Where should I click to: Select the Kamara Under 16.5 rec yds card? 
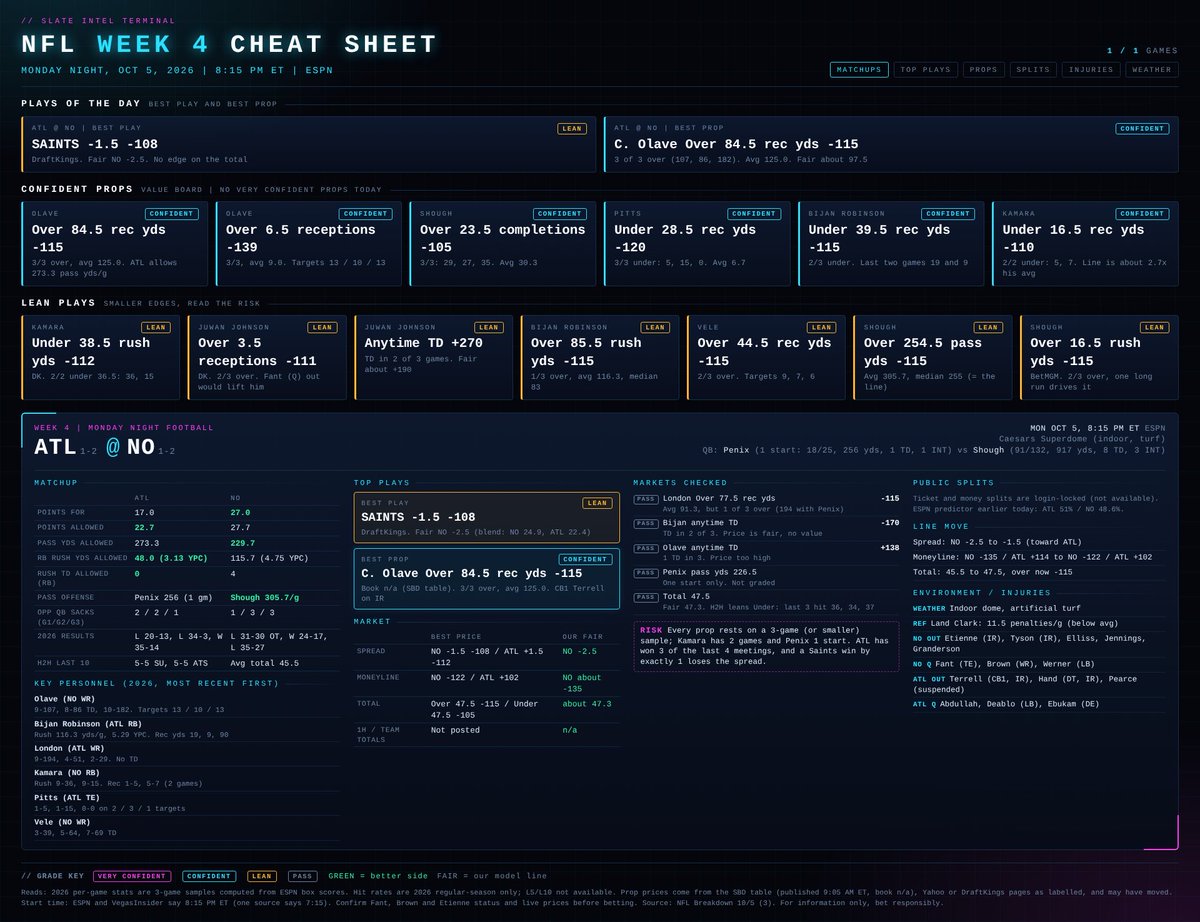point(1085,244)
